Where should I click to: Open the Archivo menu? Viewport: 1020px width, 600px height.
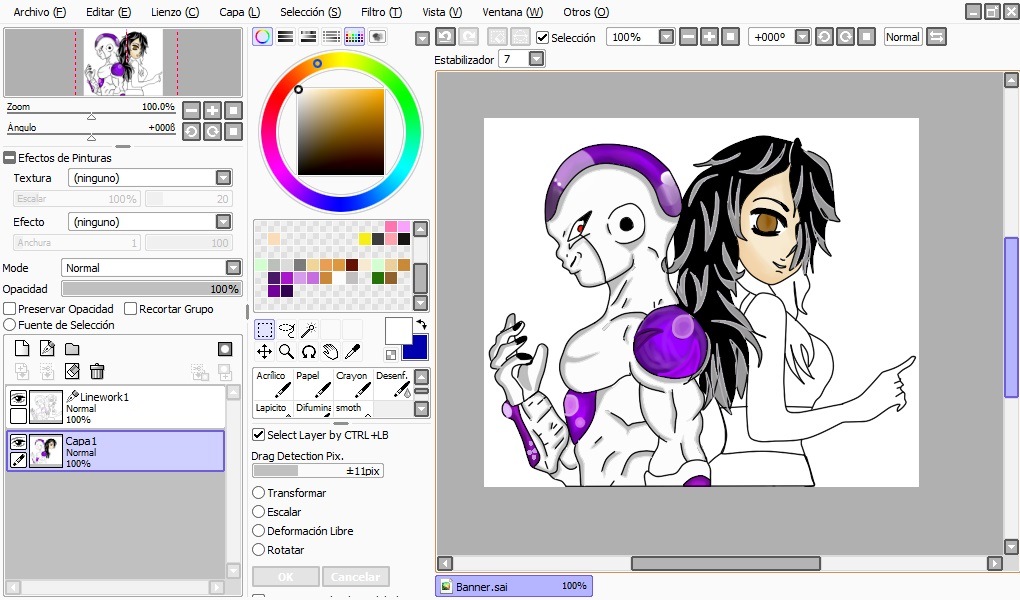[x=40, y=12]
